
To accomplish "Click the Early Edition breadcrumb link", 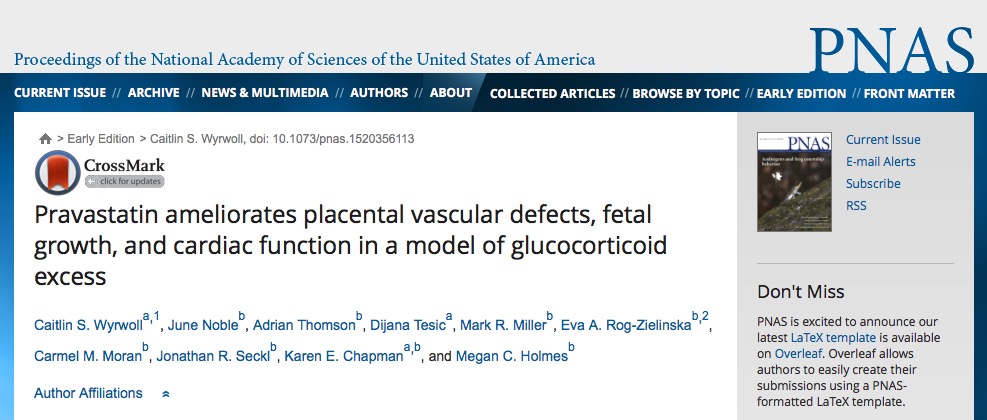I will click(101, 139).
